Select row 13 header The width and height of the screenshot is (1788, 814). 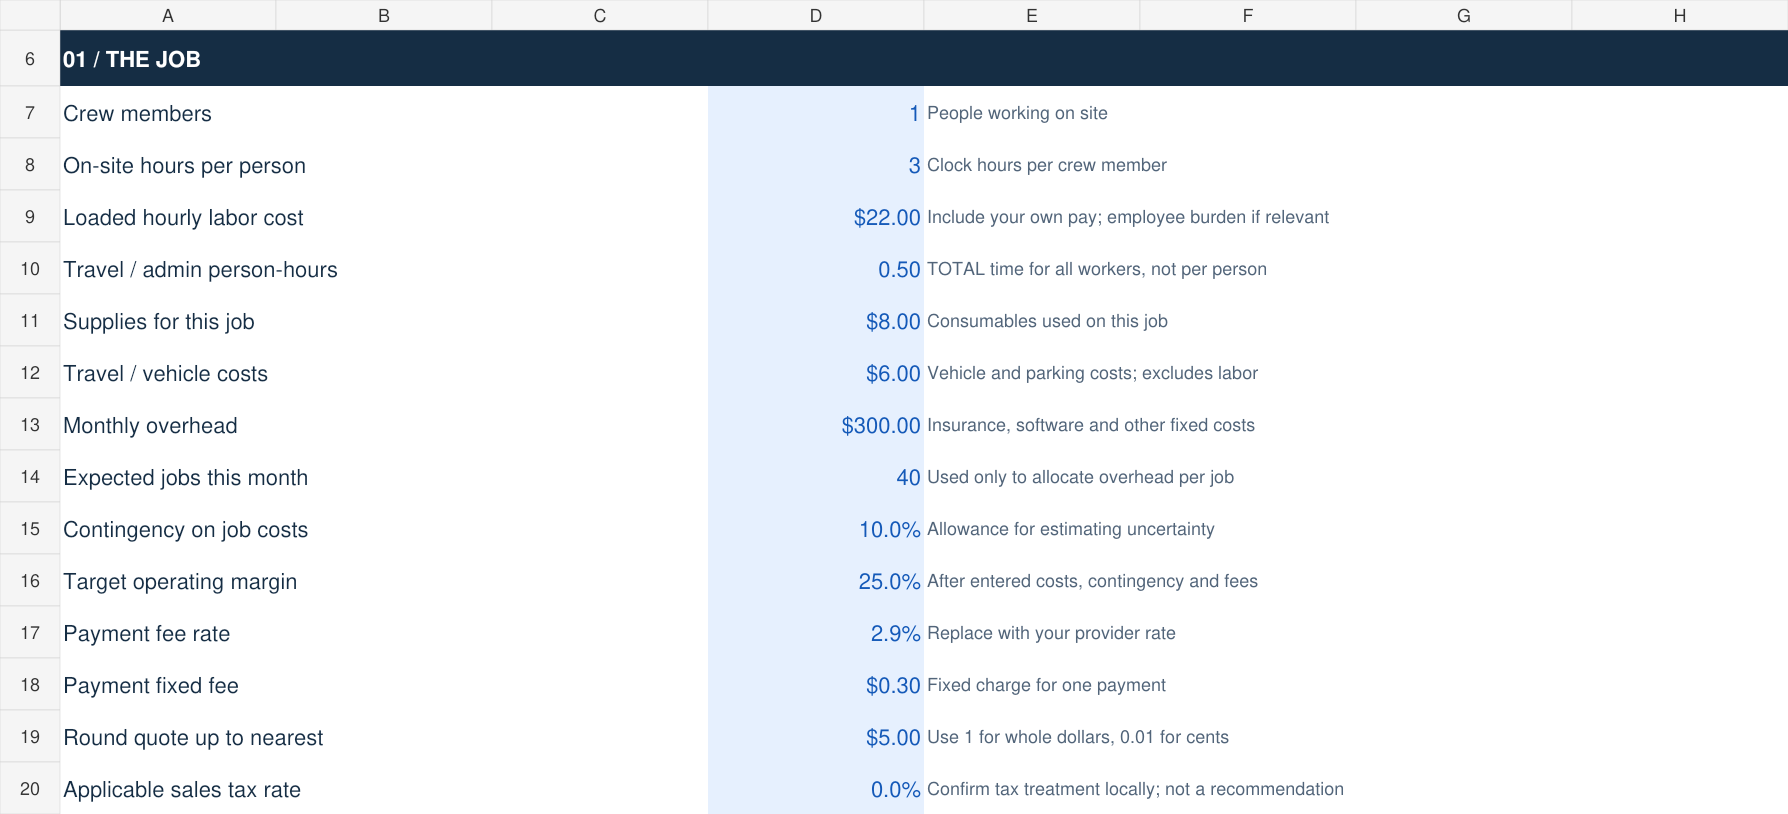point(30,425)
